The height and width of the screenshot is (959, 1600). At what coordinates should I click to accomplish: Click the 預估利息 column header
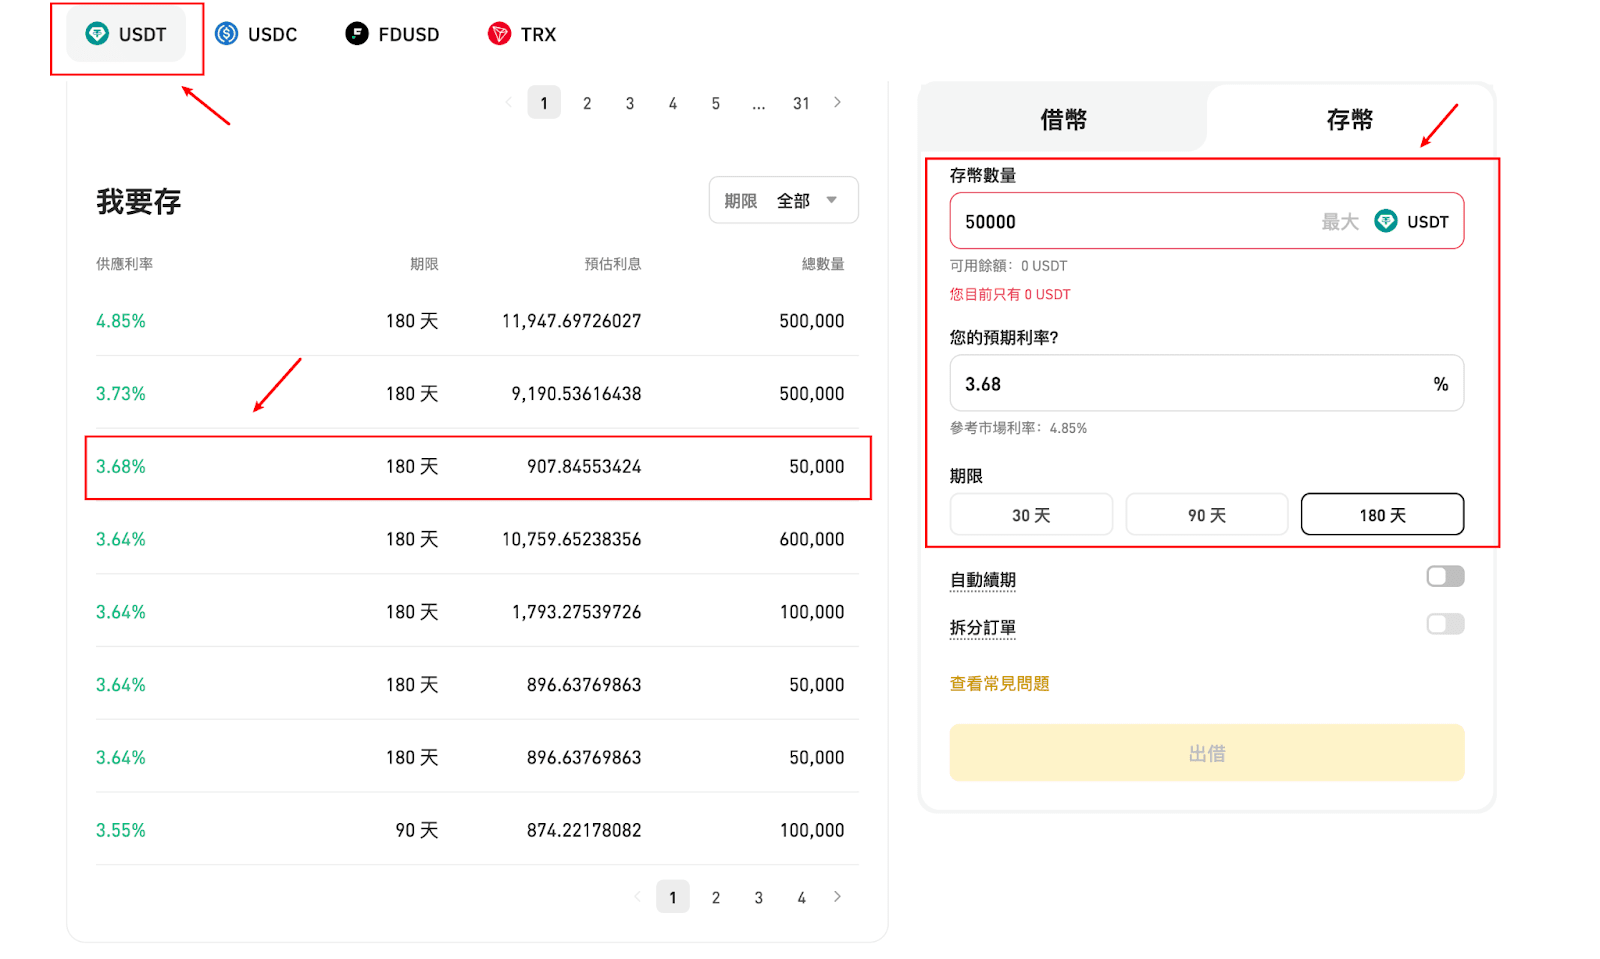[613, 264]
